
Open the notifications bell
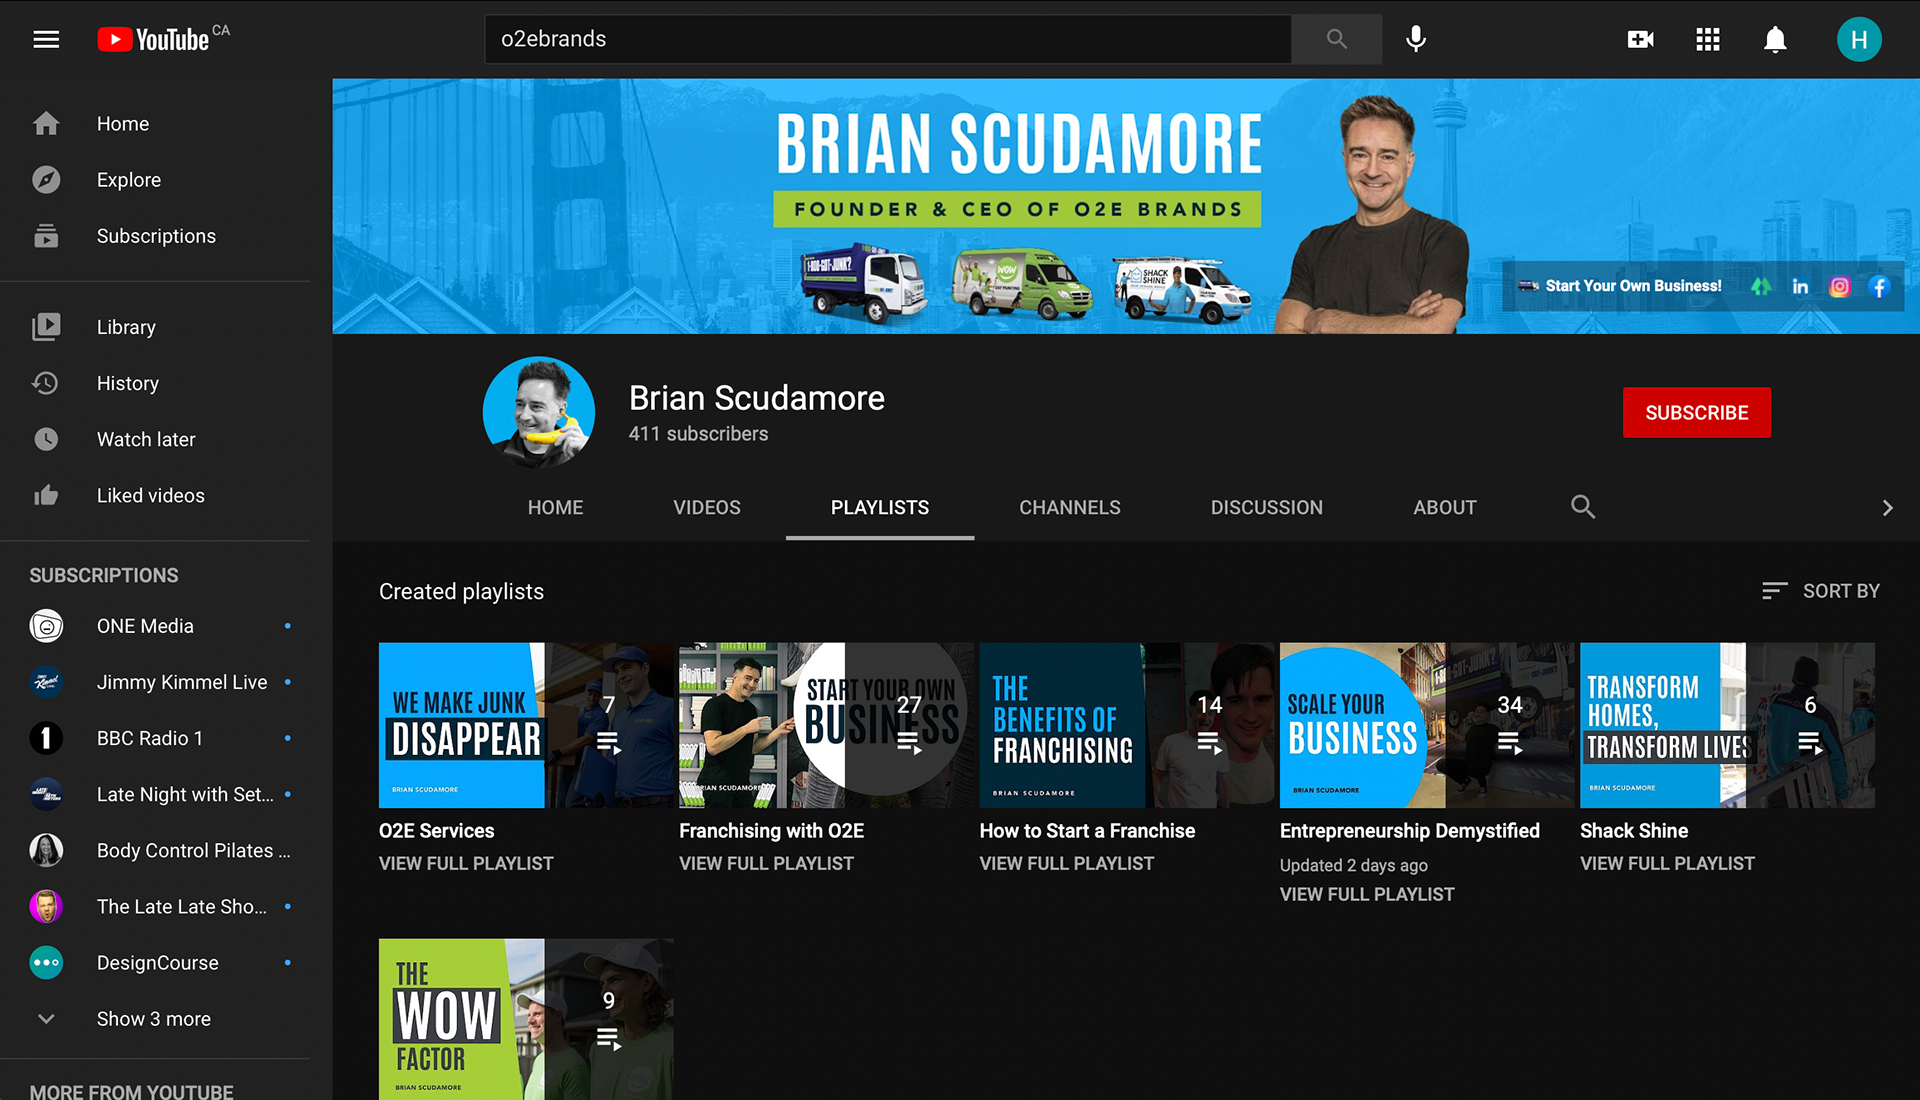click(x=1775, y=39)
